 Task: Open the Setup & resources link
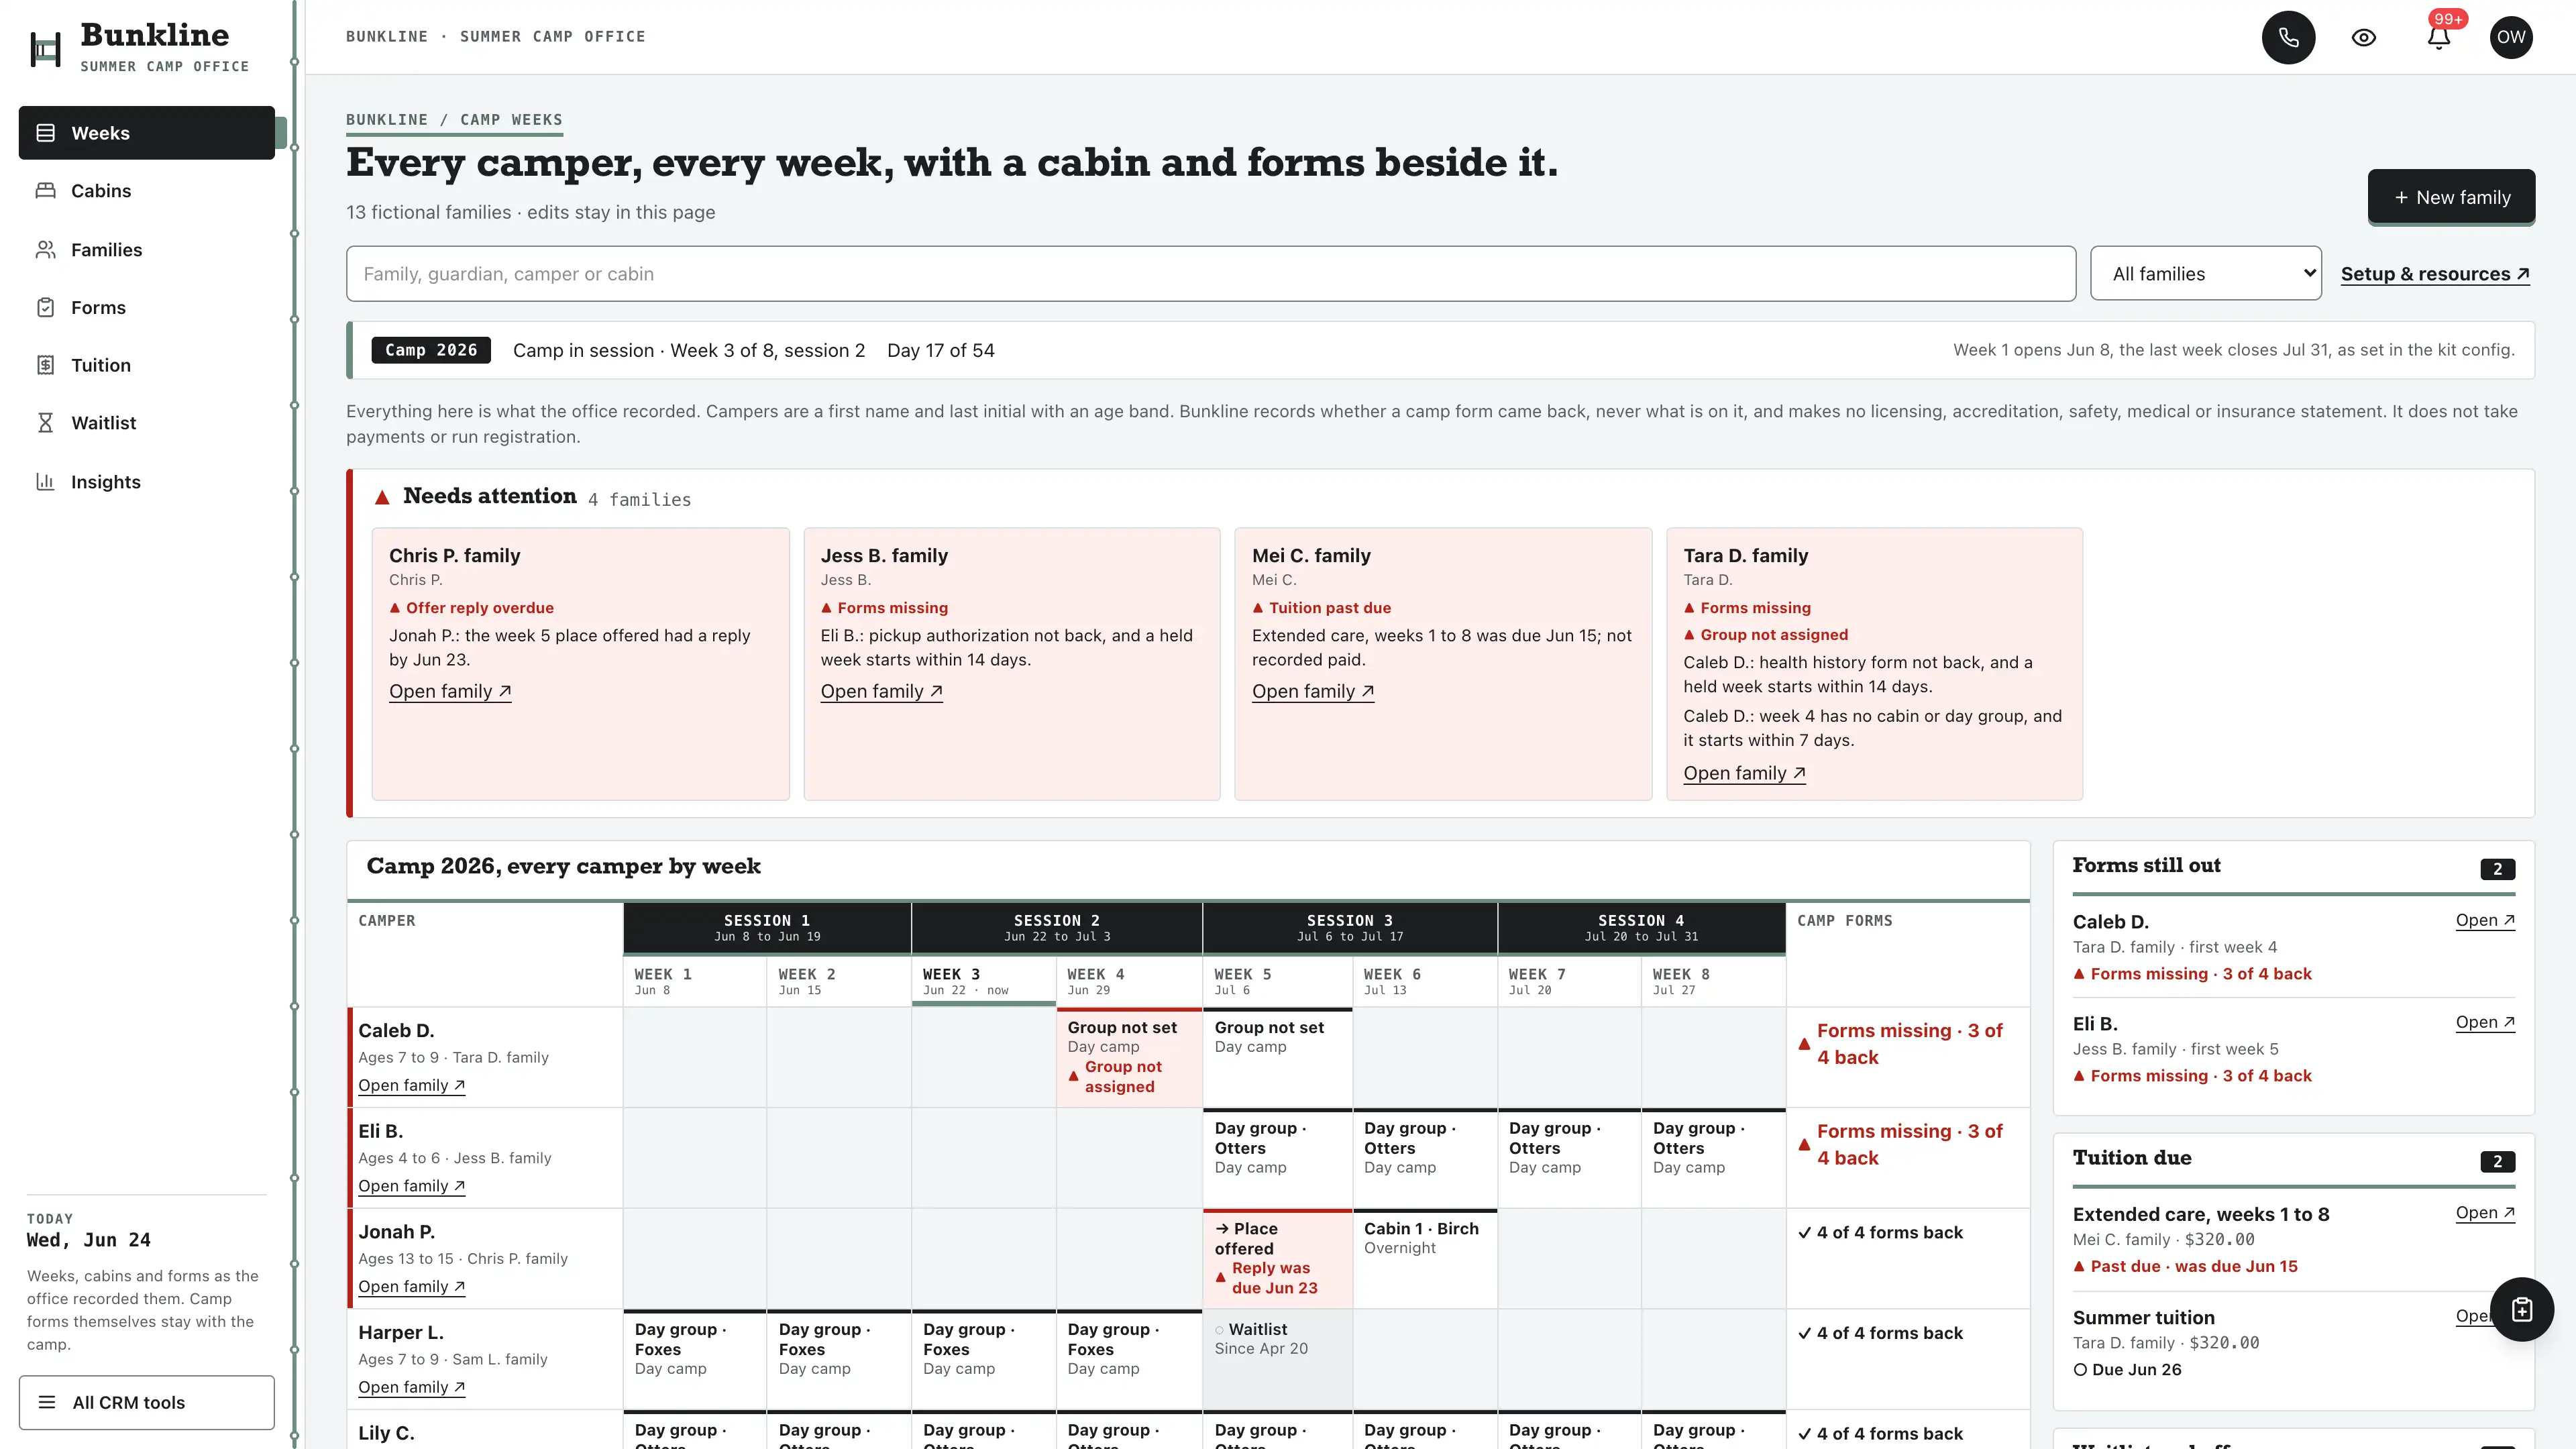[2435, 274]
